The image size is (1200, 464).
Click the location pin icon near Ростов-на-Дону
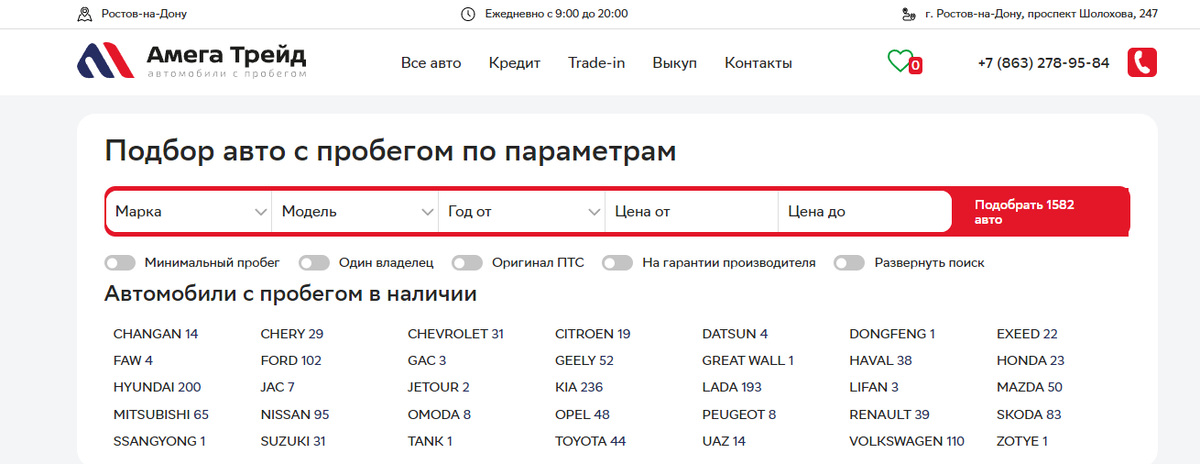[85, 14]
